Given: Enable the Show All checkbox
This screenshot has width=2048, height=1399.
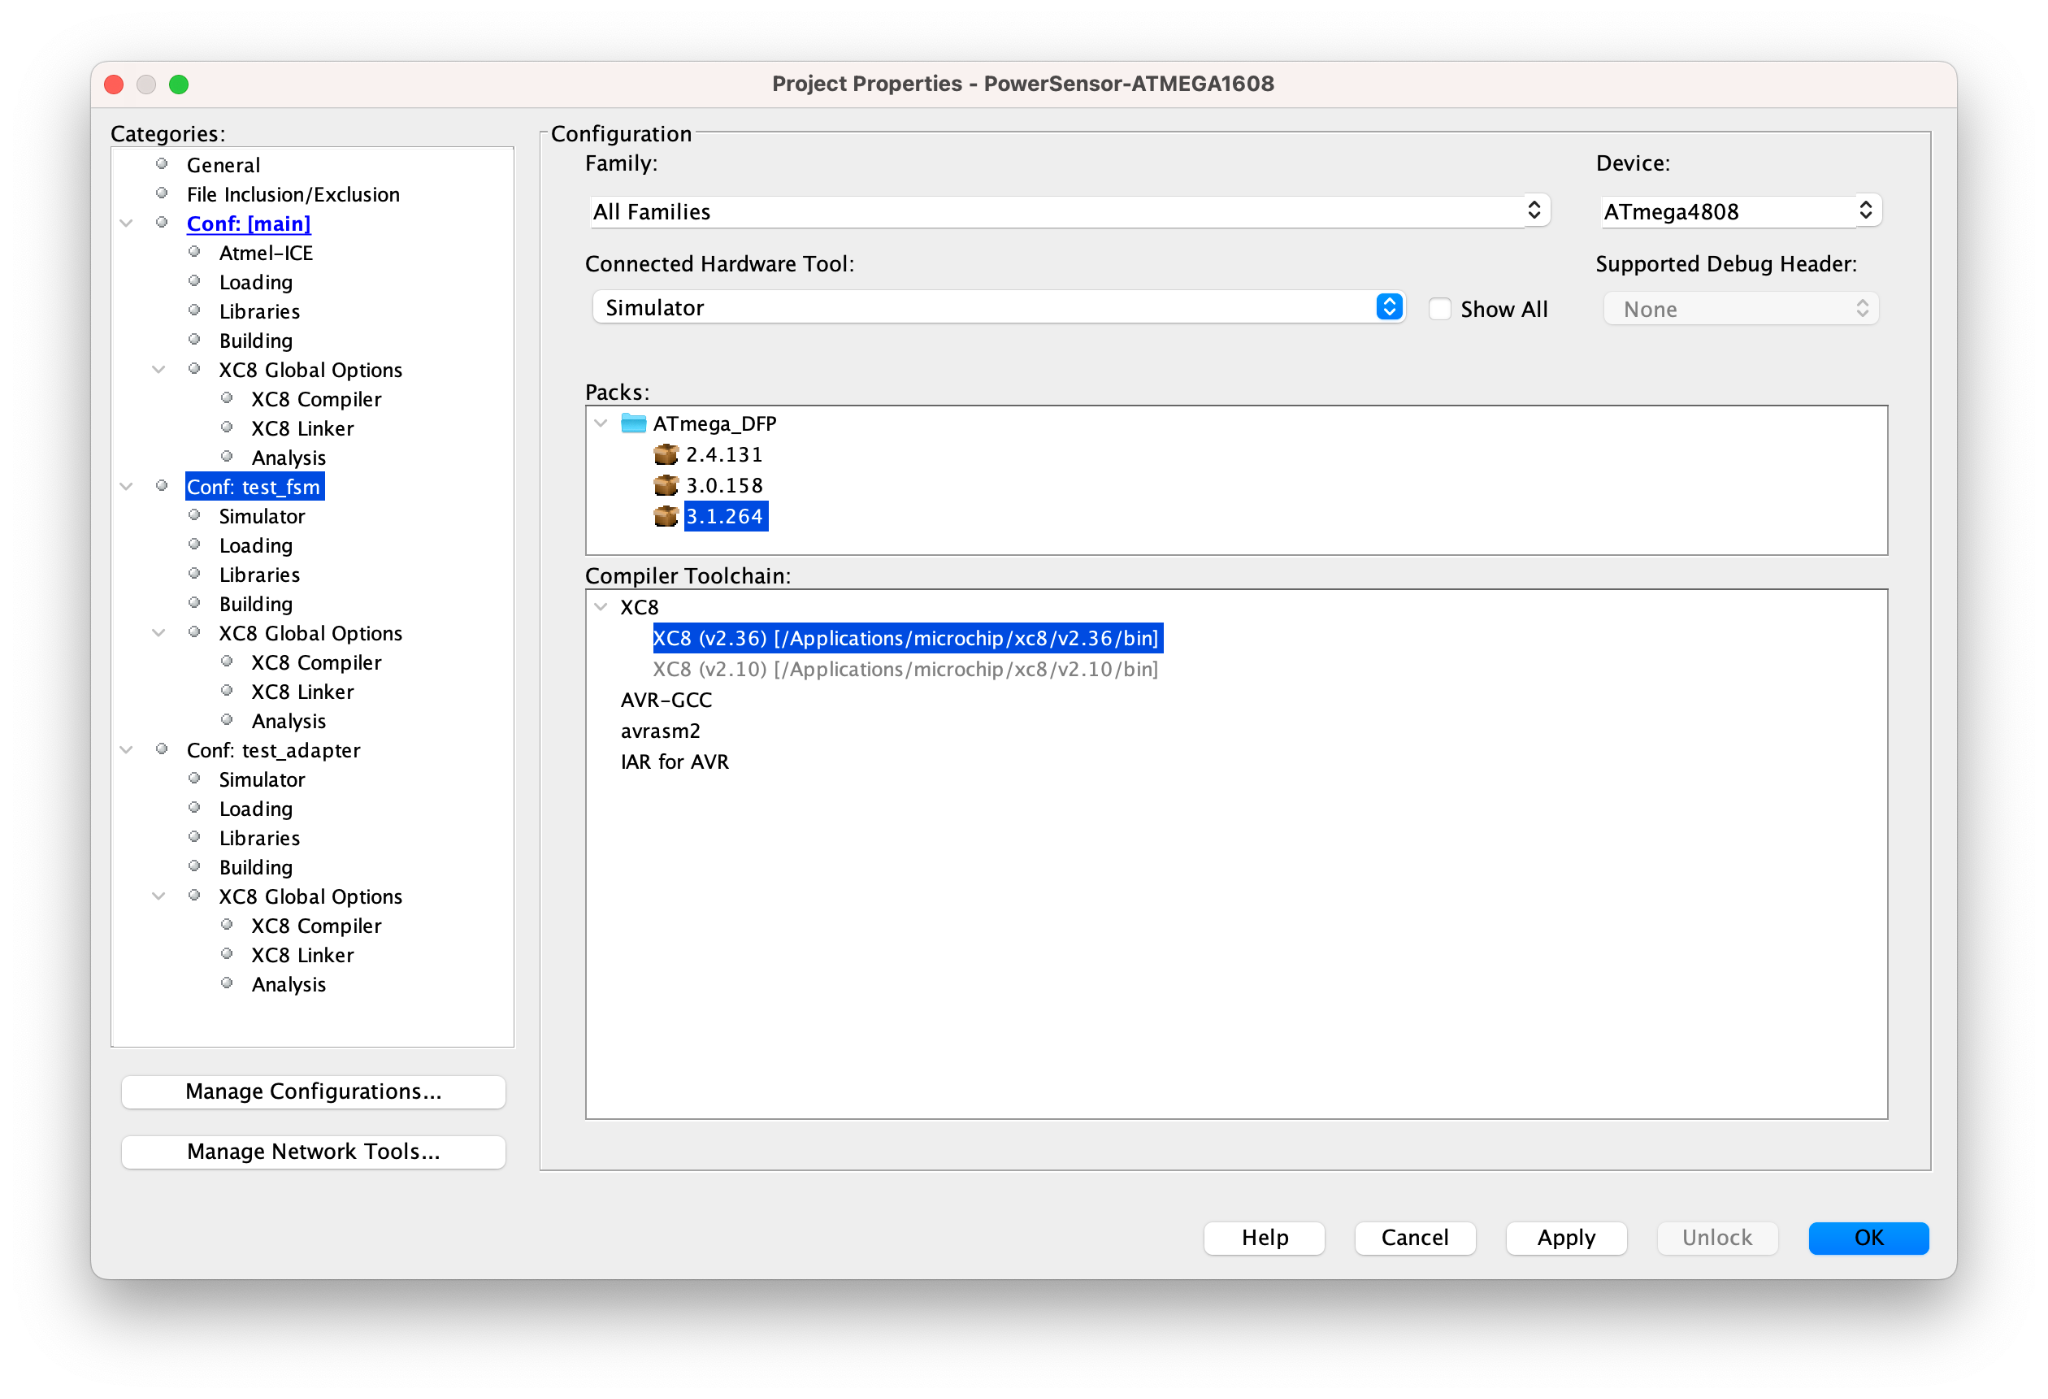Looking at the screenshot, I should click(1440, 309).
